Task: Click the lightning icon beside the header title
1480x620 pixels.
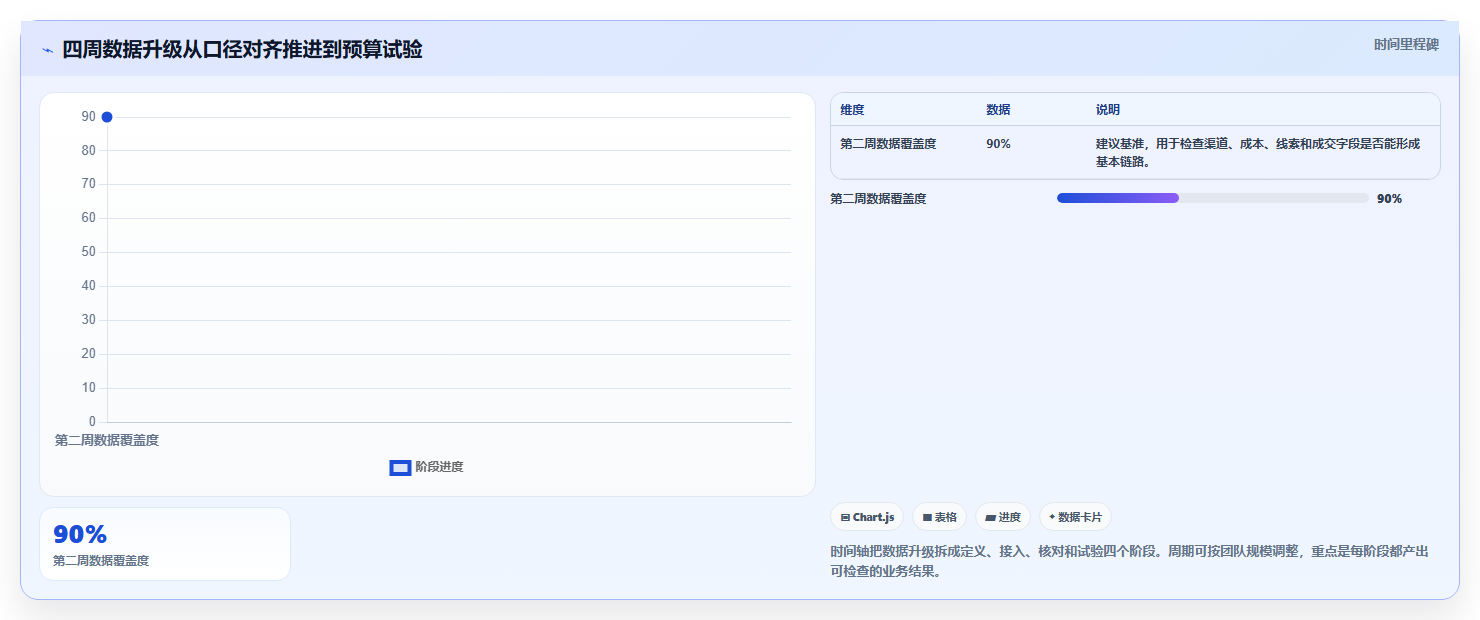Action: [48, 50]
